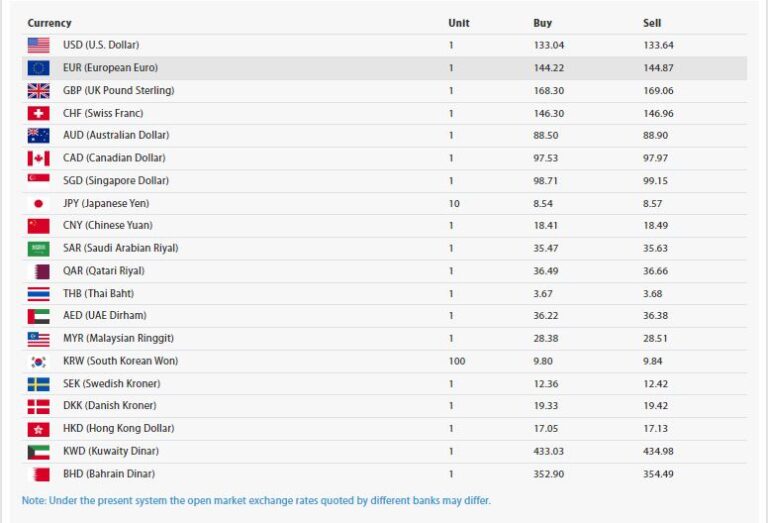This screenshot has height=523, width=768.
Task: Click the Australian flag icon
Action: (38, 135)
